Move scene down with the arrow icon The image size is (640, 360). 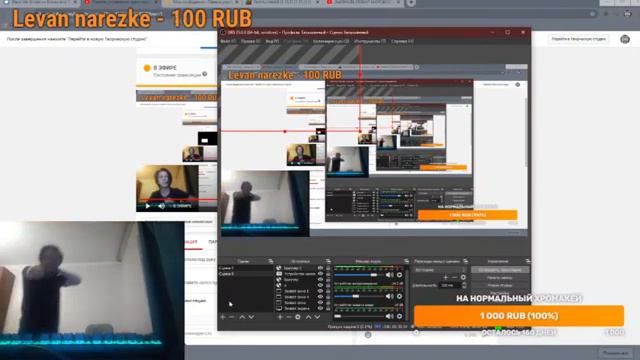point(251,317)
